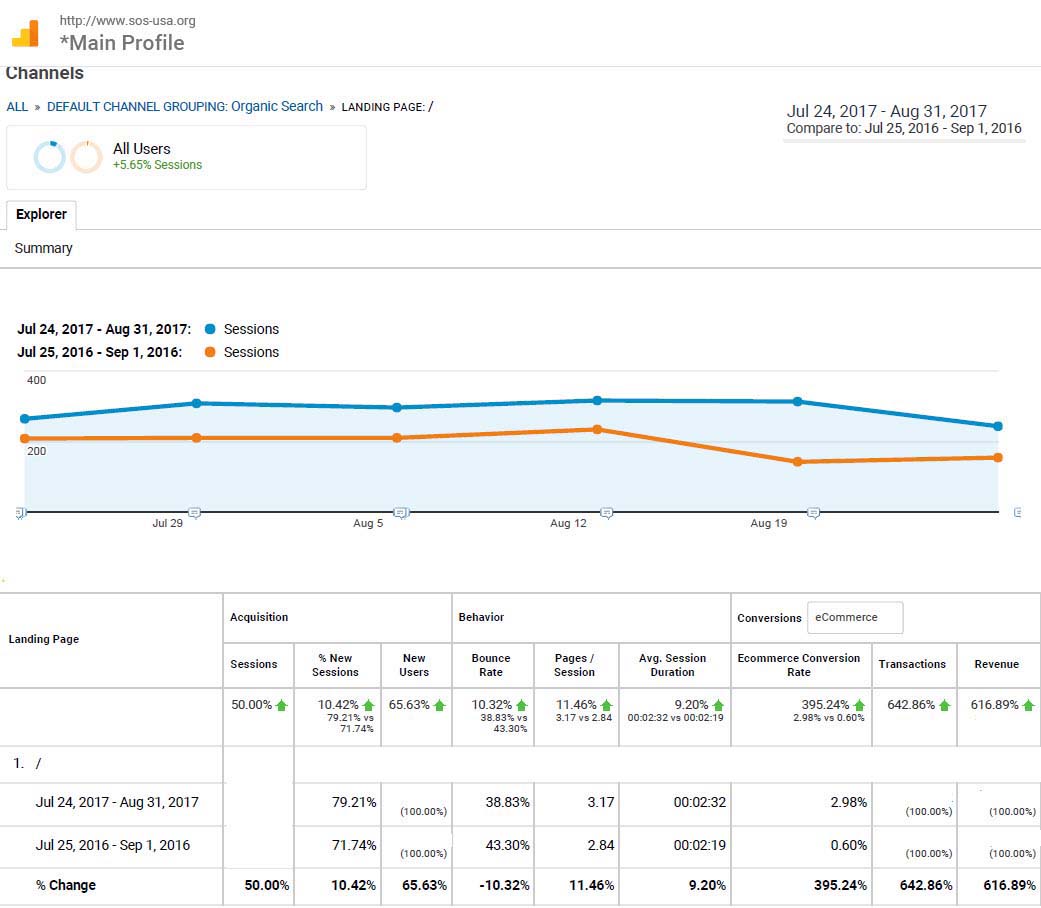Go to the ALL breadcrumb link
The height and width of the screenshot is (908, 1041).
click(x=17, y=107)
